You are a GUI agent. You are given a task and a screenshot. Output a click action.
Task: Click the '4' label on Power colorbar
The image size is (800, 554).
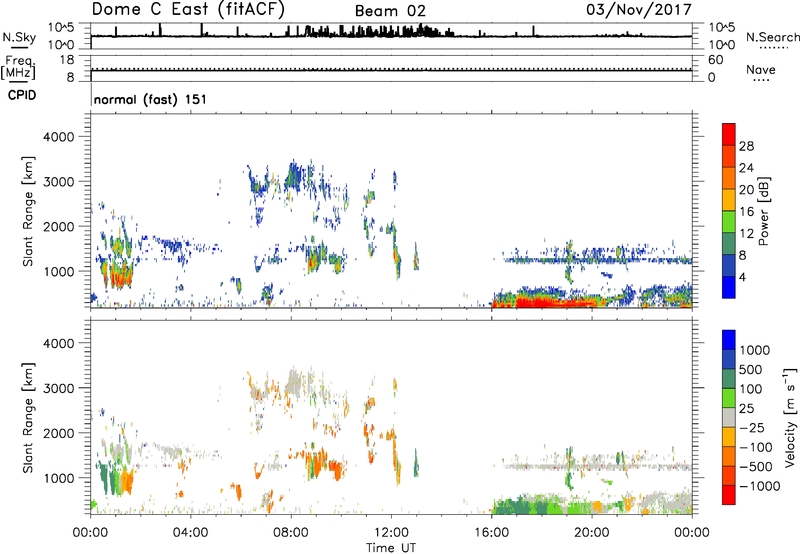pos(742,278)
